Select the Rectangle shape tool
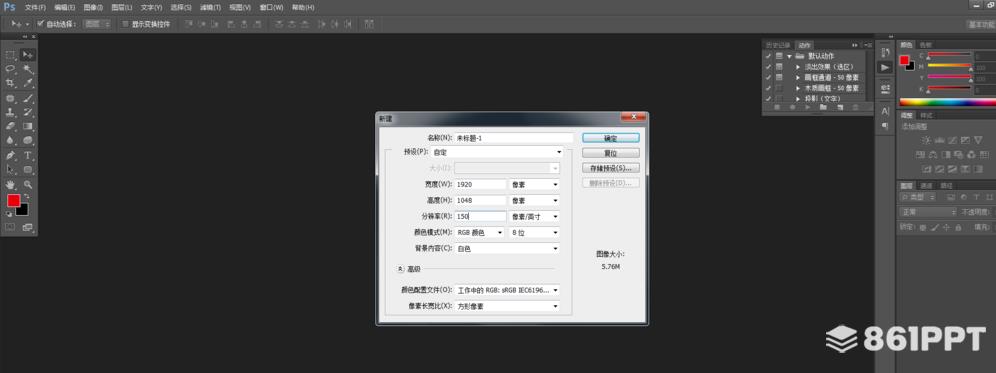 tap(28, 170)
